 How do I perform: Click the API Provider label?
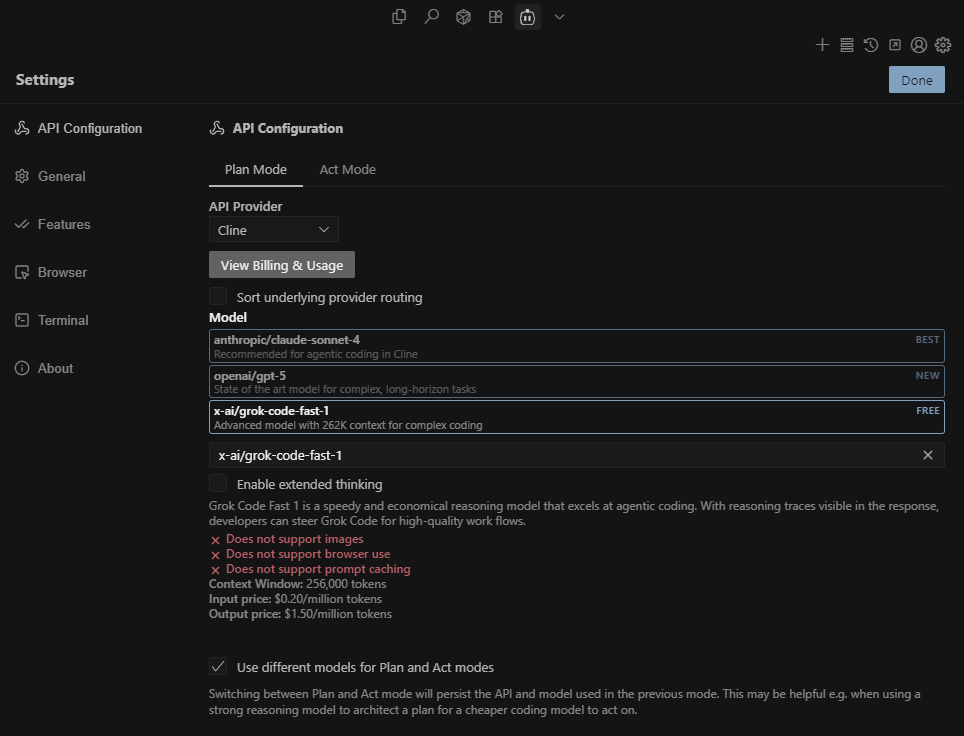tap(245, 206)
